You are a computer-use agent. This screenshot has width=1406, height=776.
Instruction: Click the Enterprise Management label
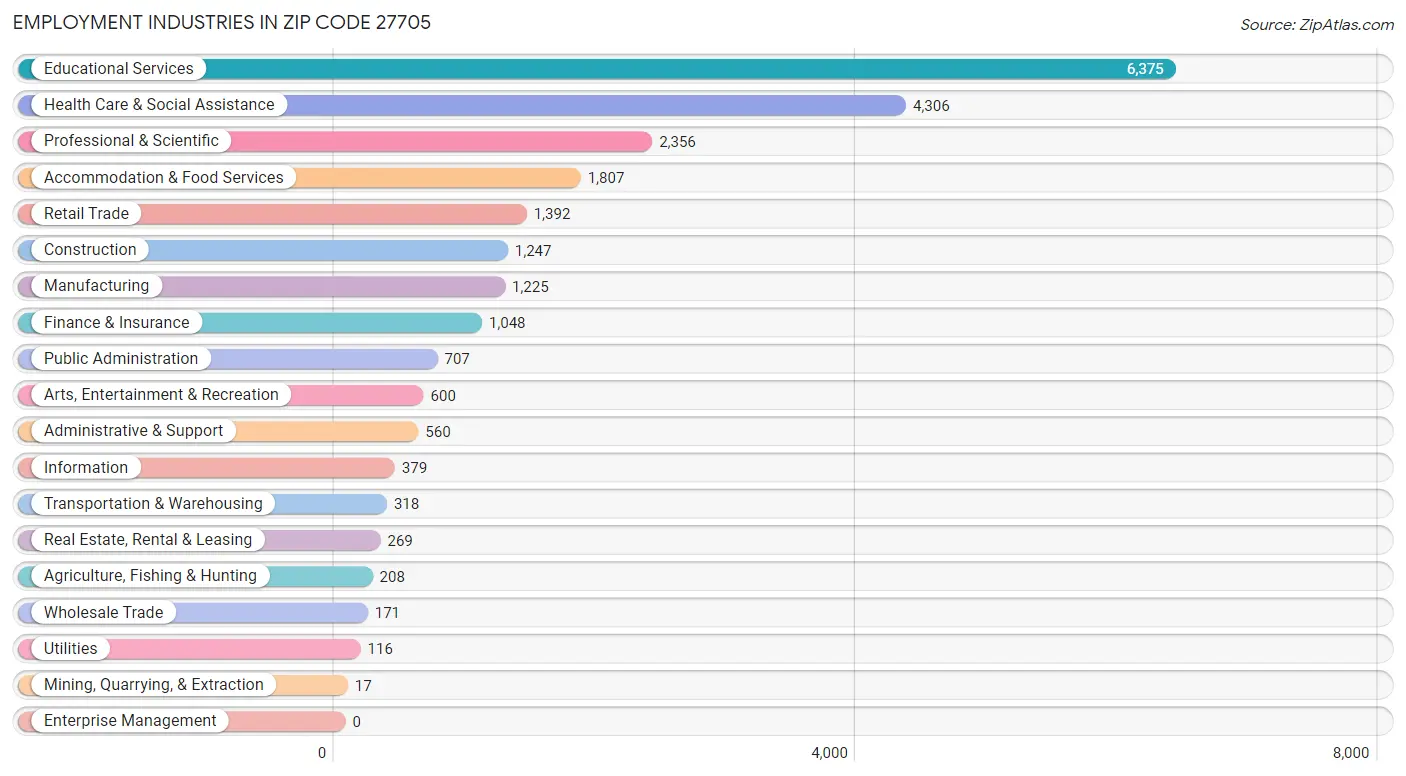point(130,720)
